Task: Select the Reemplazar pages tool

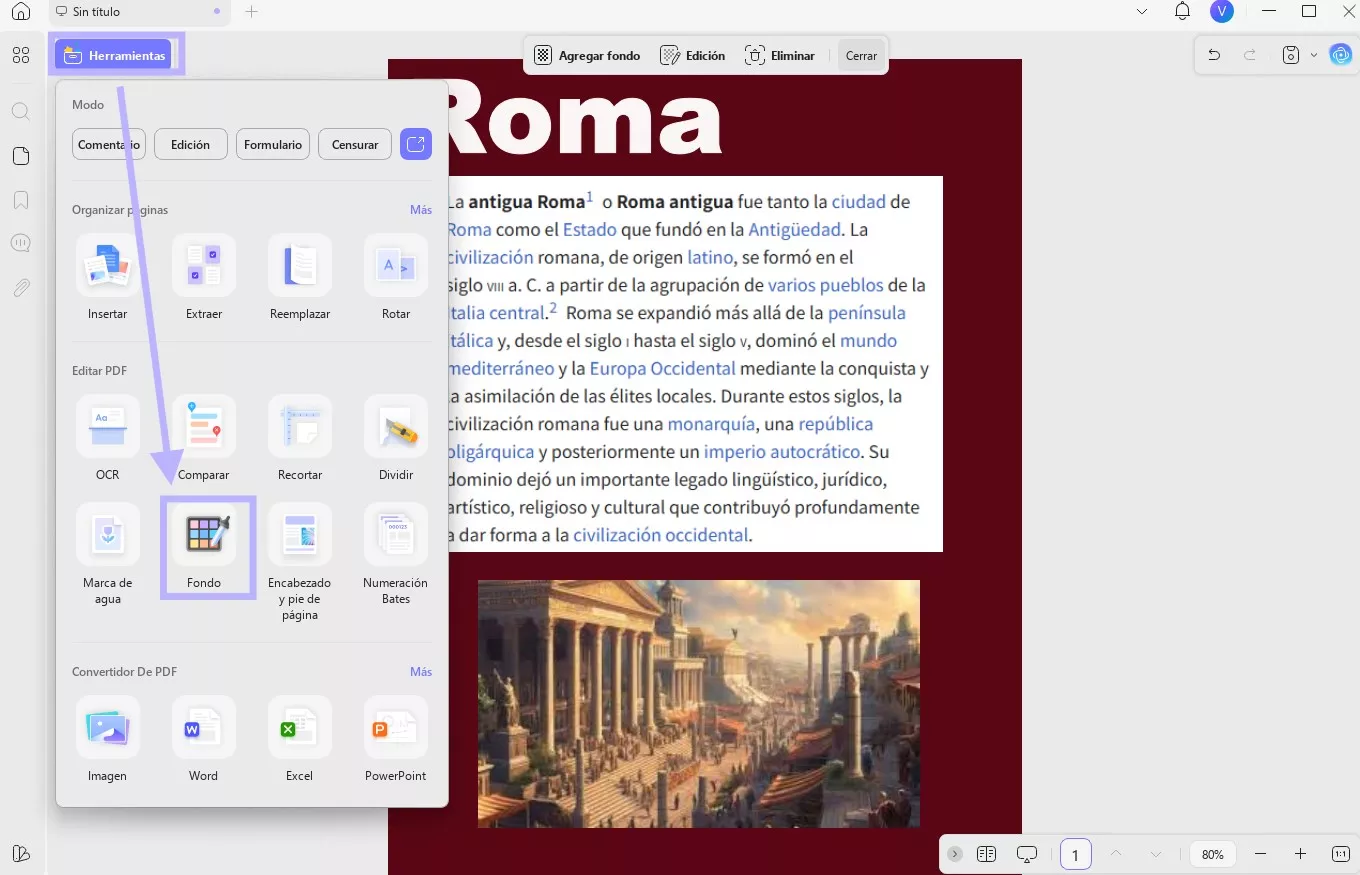Action: (300, 277)
